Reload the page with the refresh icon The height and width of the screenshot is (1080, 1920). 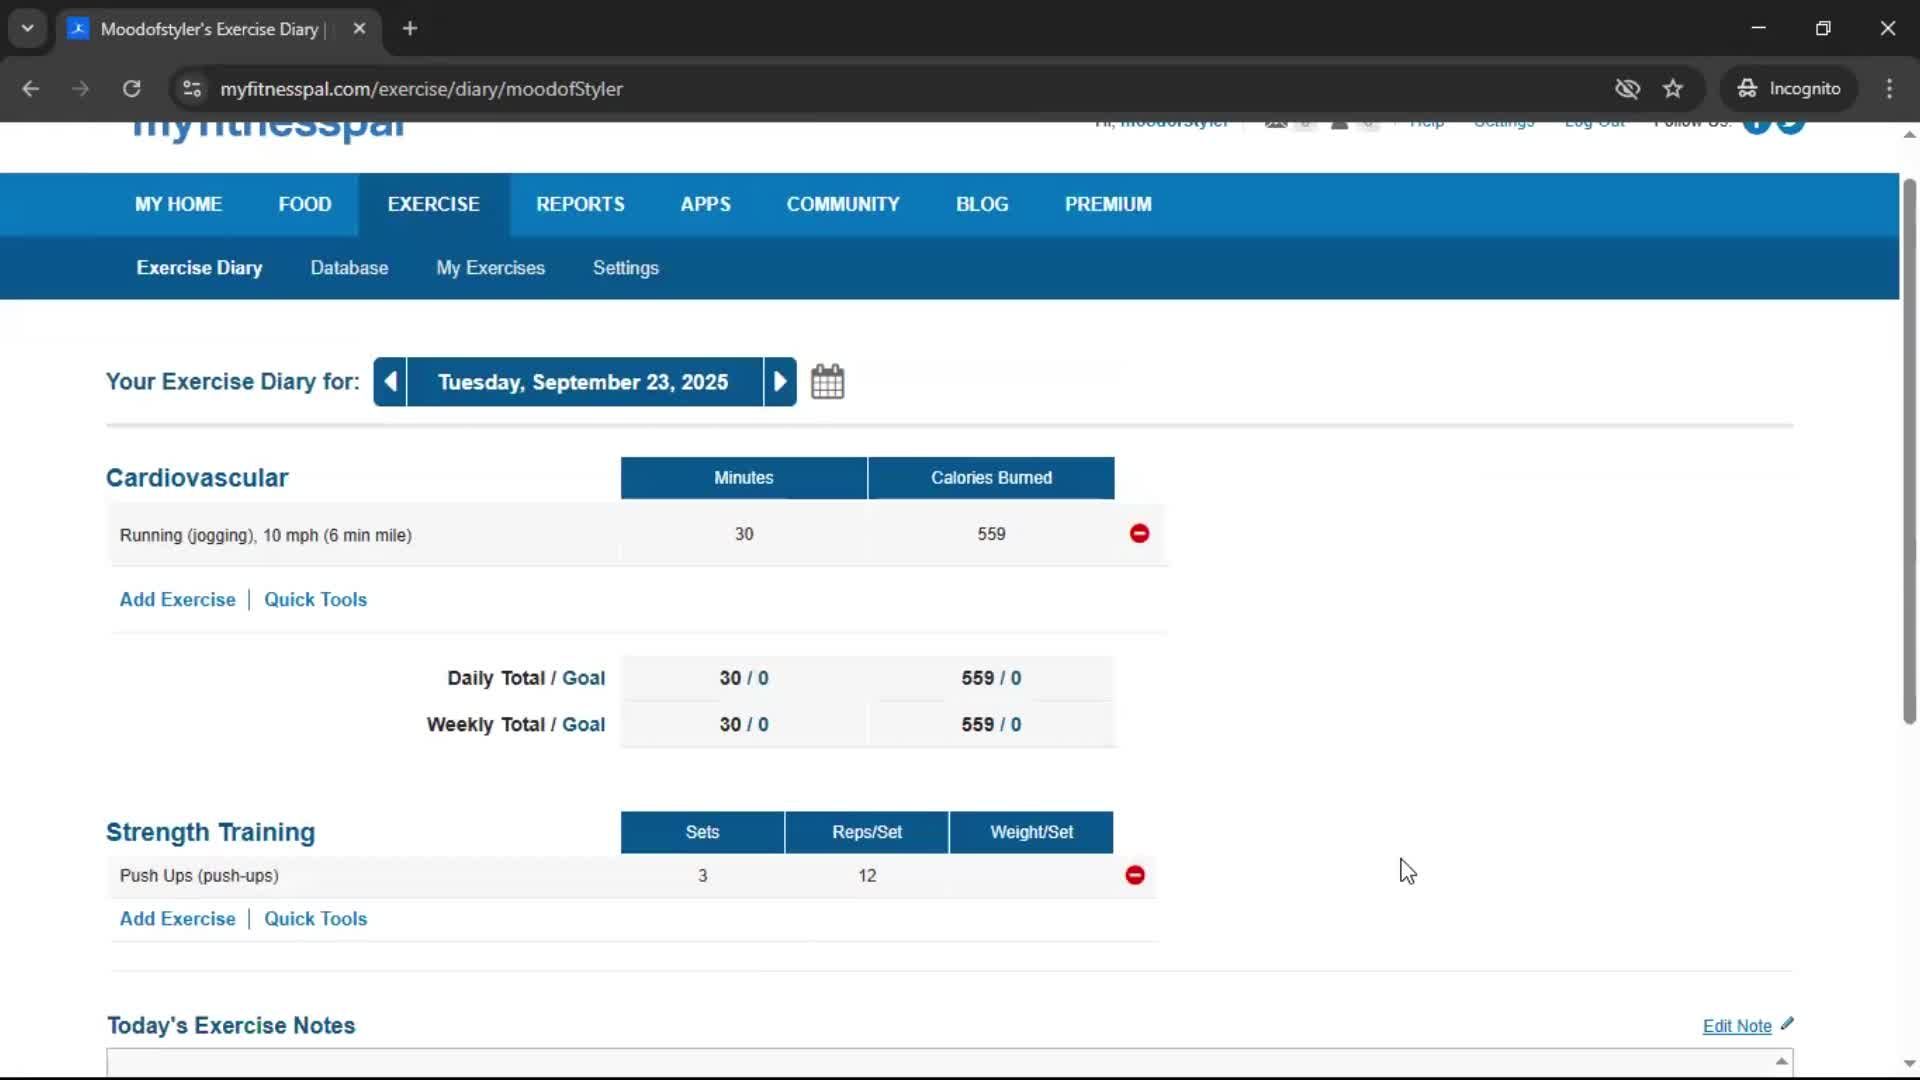131,89
